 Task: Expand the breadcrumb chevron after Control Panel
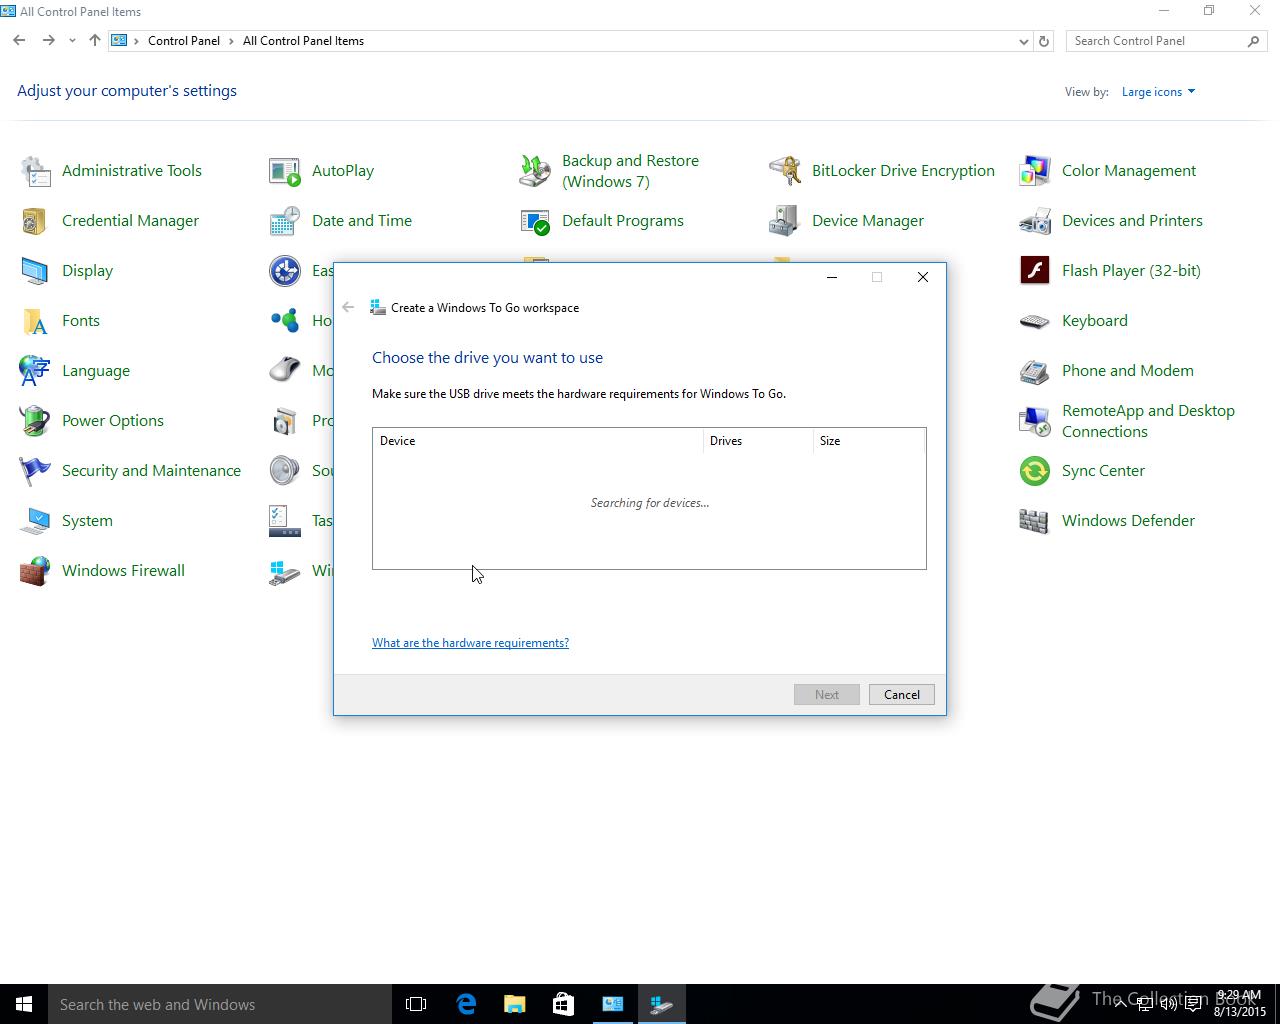(x=231, y=41)
